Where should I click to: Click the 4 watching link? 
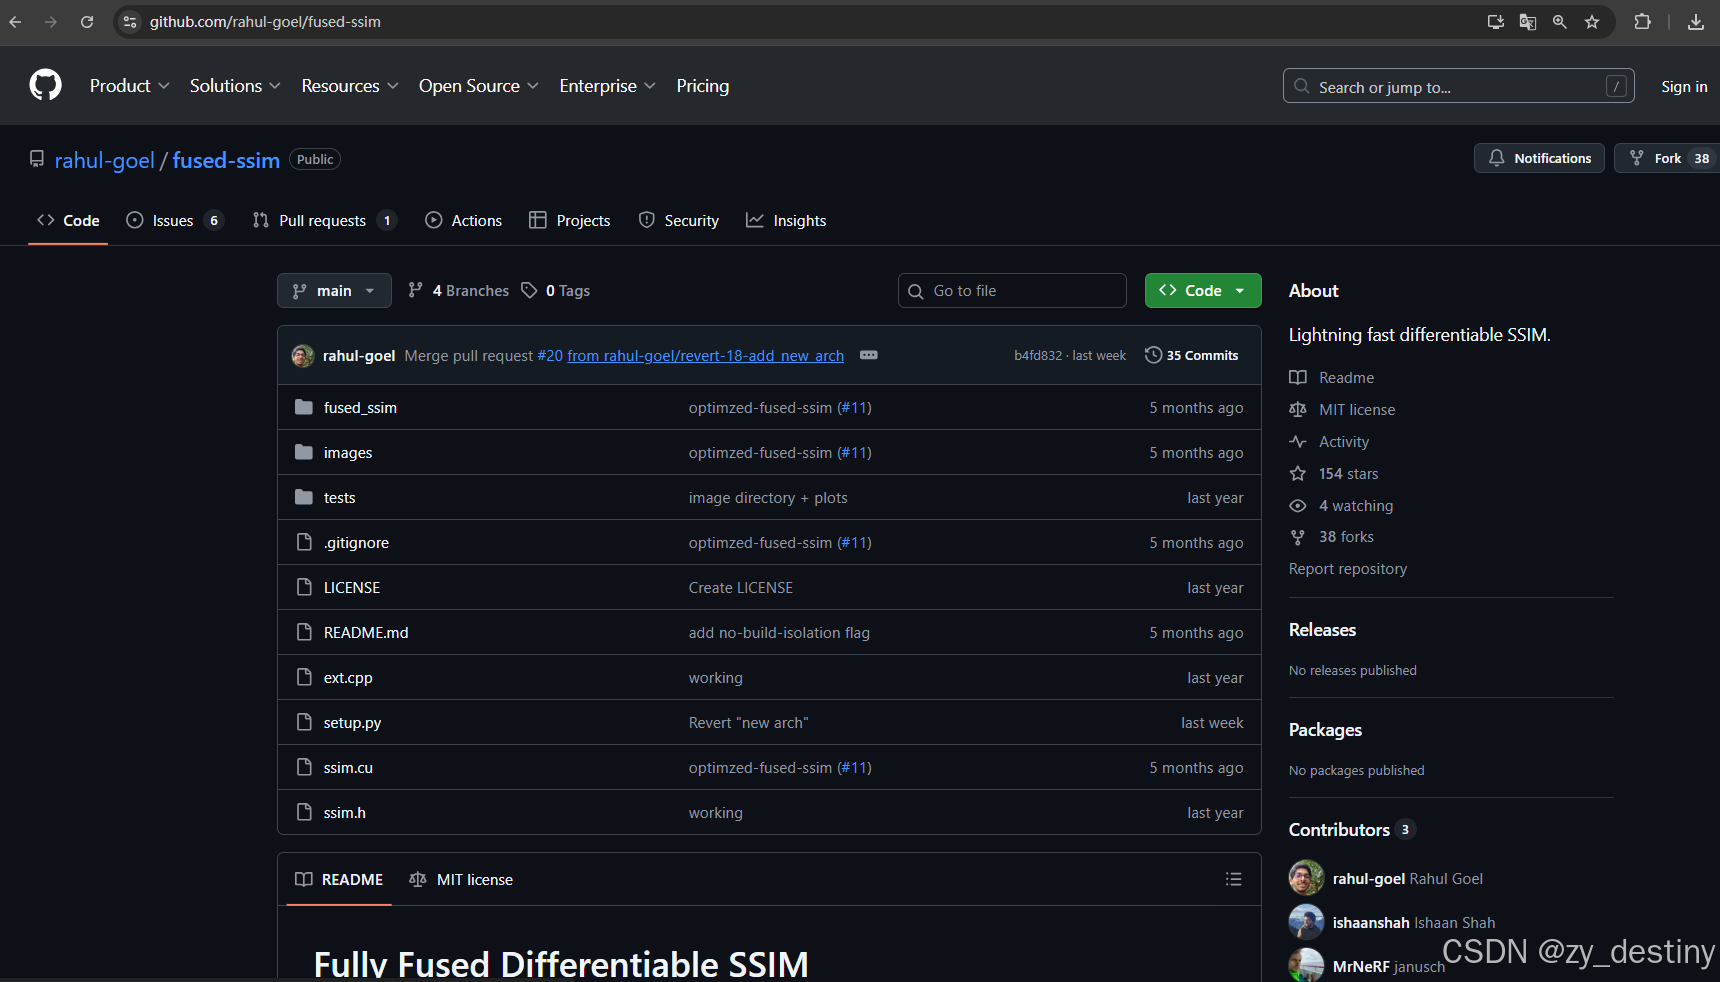point(1355,505)
